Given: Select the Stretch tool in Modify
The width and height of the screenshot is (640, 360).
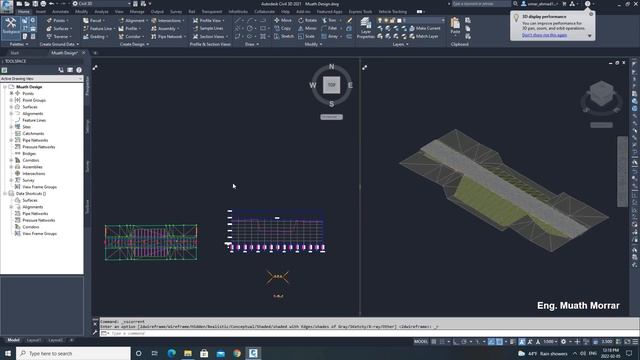Looking at the screenshot, I should coord(284,36).
